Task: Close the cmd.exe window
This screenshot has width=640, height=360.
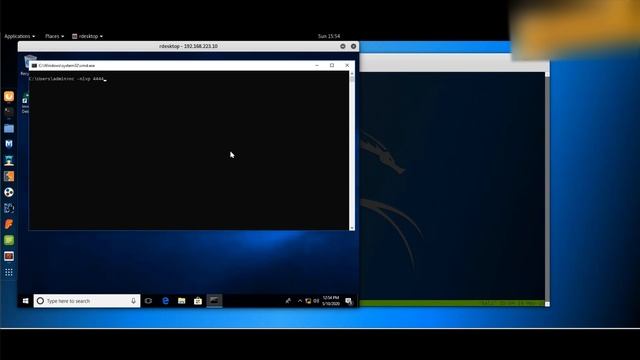Action: point(347,65)
